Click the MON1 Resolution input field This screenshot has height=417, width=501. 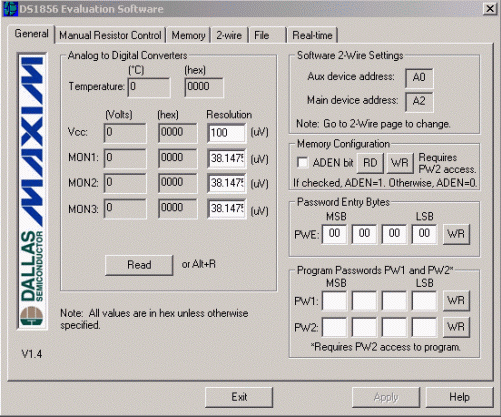coord(227,158)
